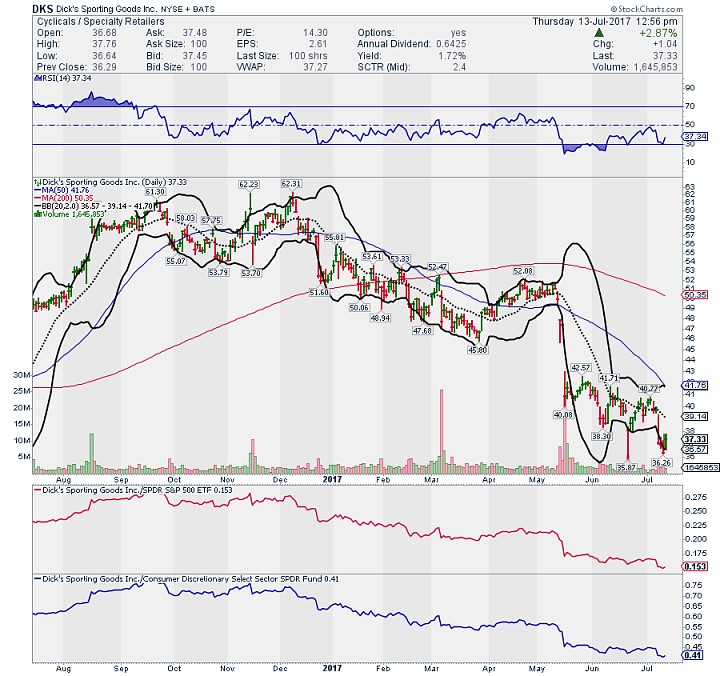
Task: Click the 55.81 price annotation
Action: 334,237
